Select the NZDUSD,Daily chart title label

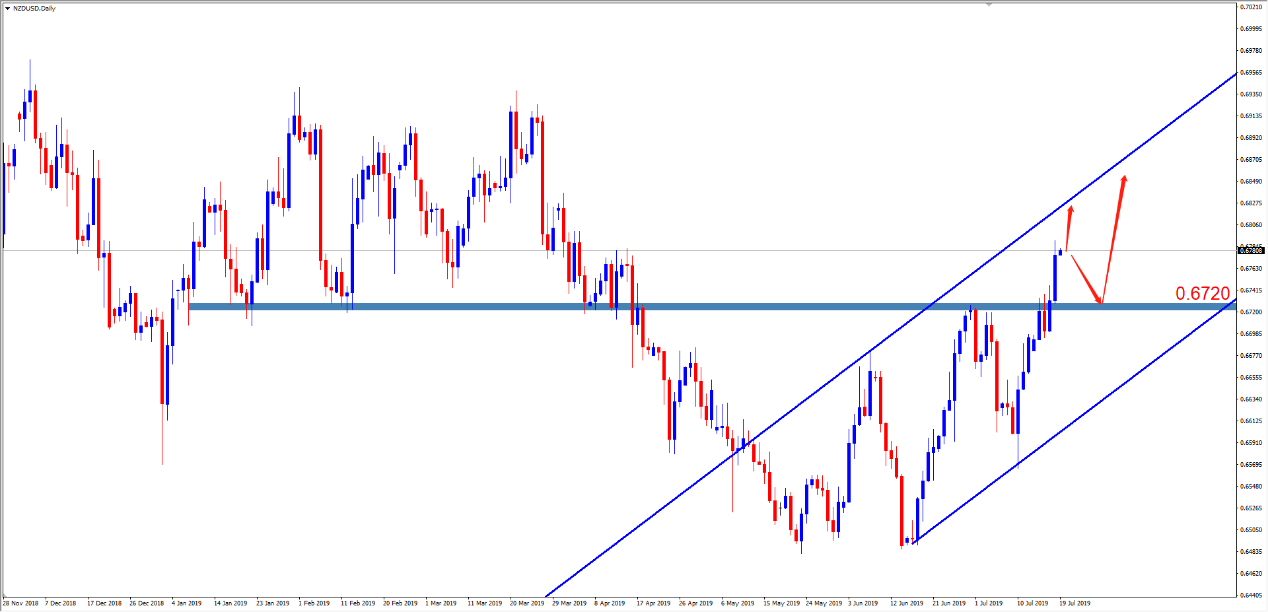pyautogui.click(x=35, y=8)
